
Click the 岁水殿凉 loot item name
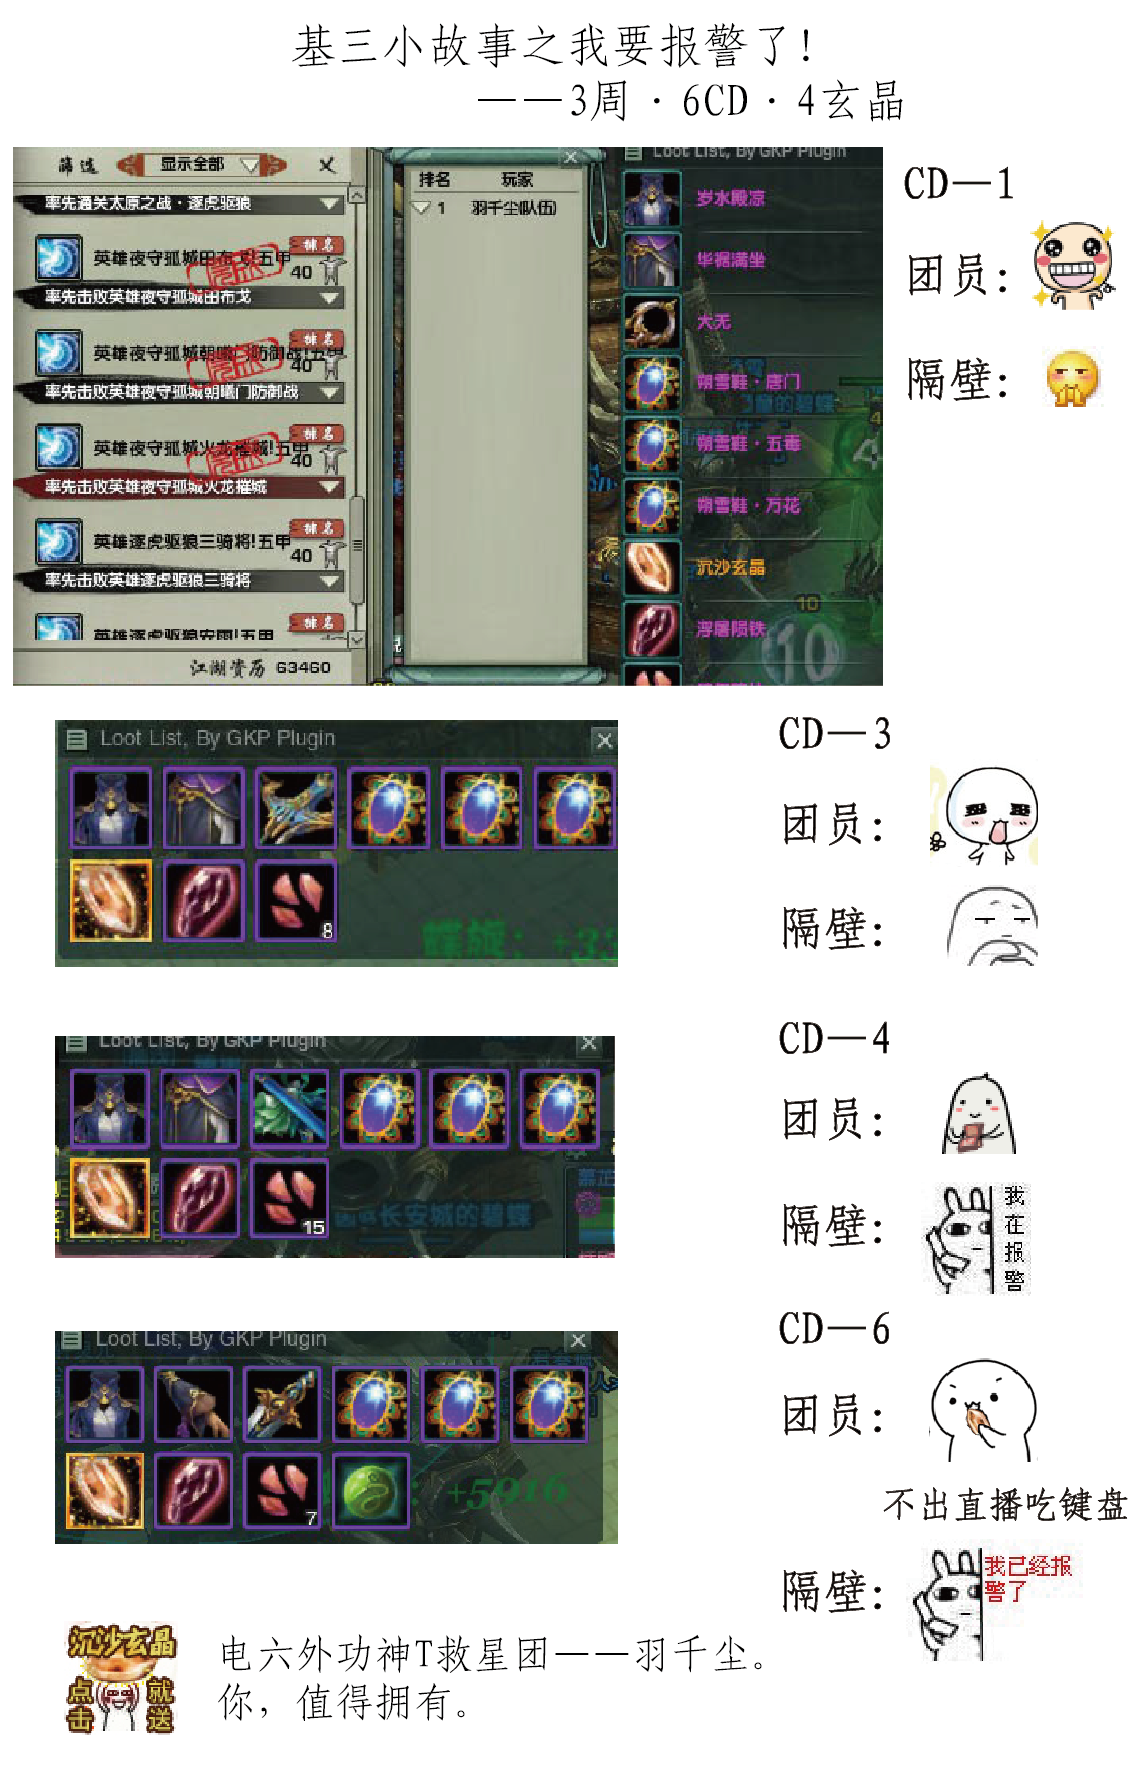(x=731, y=198)
